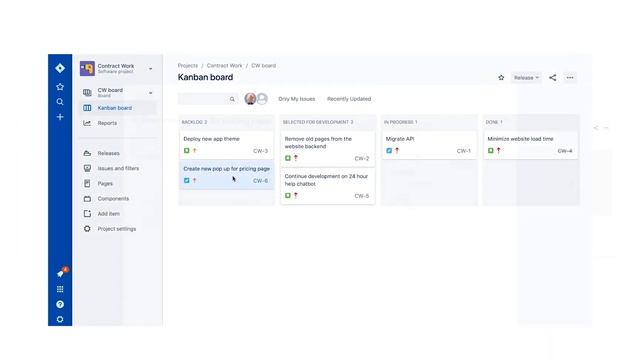Expand the Contract Work project dropdown
The image size is (640, 360).
point(151,69)
